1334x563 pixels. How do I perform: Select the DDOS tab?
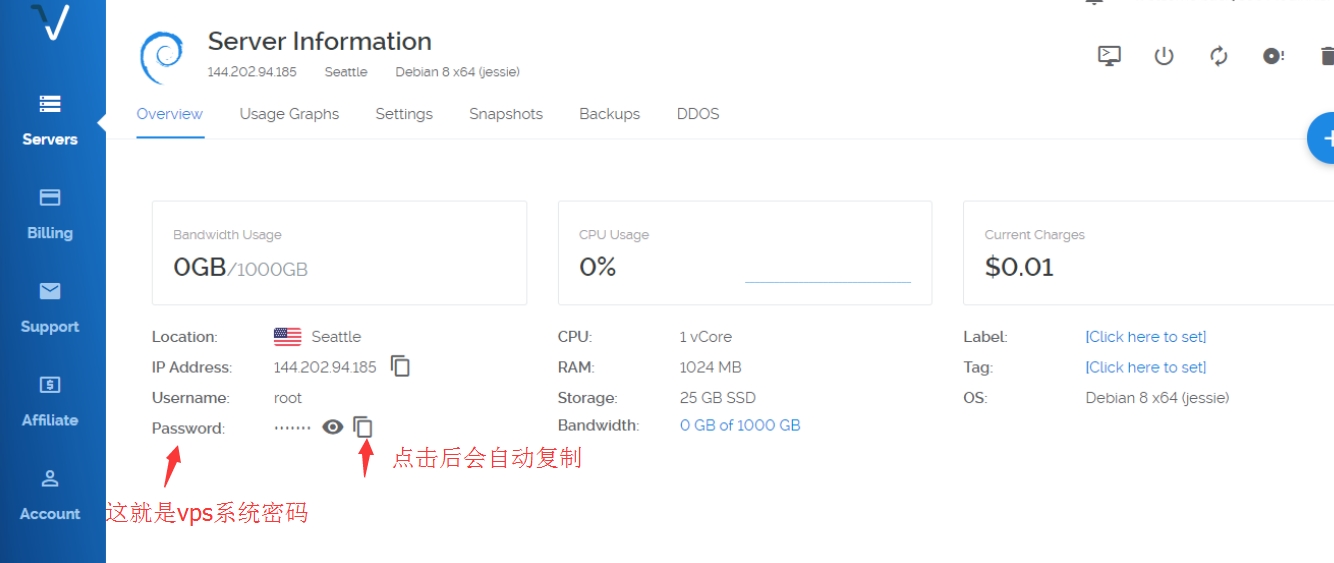pyautogui.click(x=698, y=114)
